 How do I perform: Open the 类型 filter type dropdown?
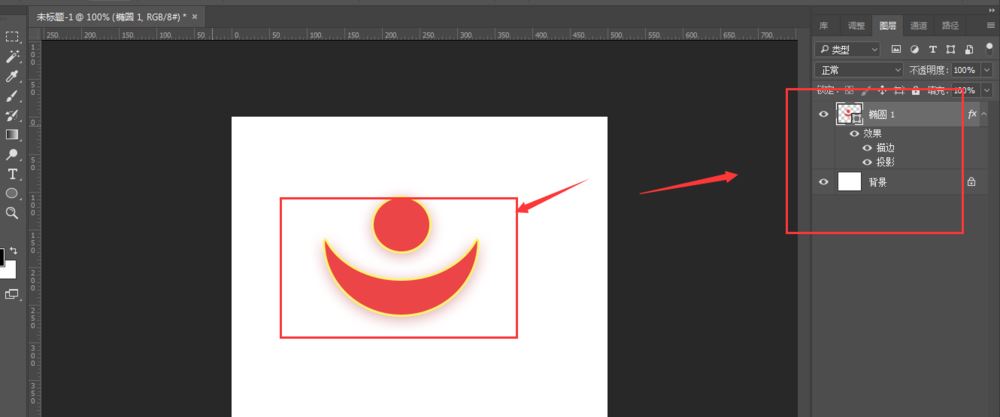(x=848, y=49)
